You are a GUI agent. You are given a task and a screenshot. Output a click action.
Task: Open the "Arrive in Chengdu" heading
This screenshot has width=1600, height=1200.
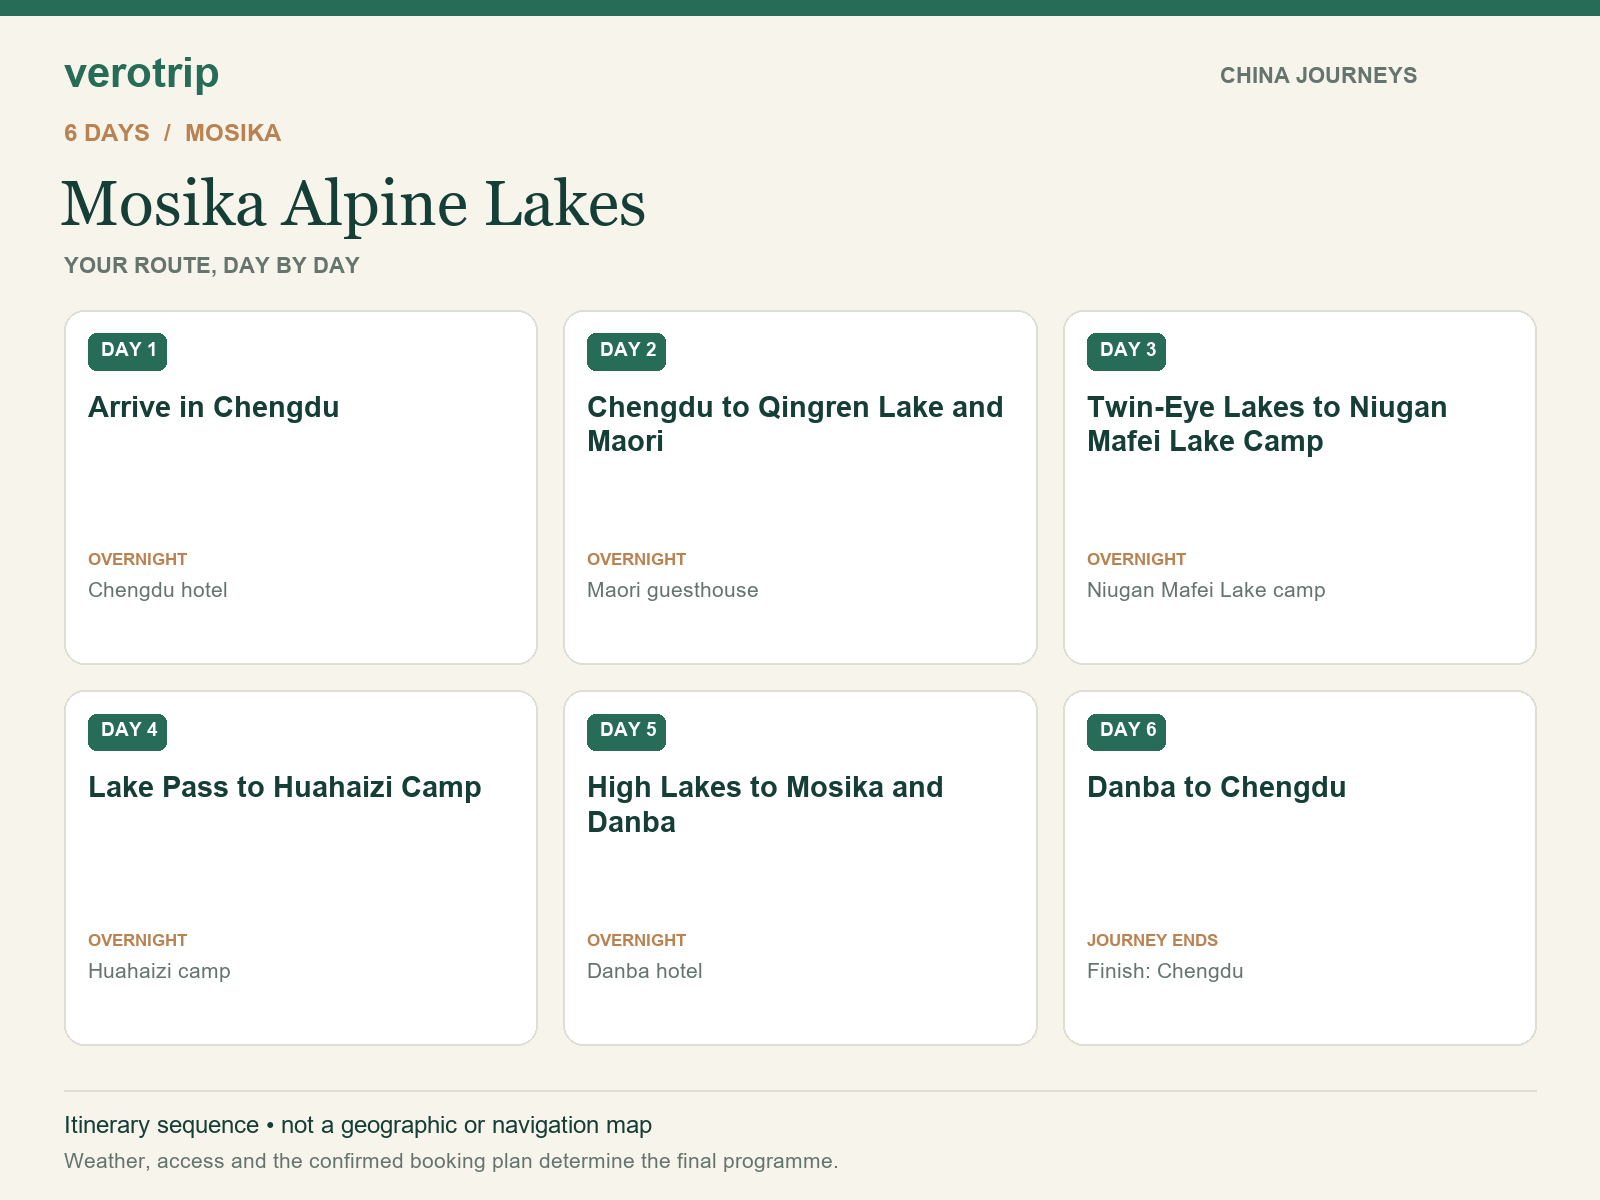point(214,407)
